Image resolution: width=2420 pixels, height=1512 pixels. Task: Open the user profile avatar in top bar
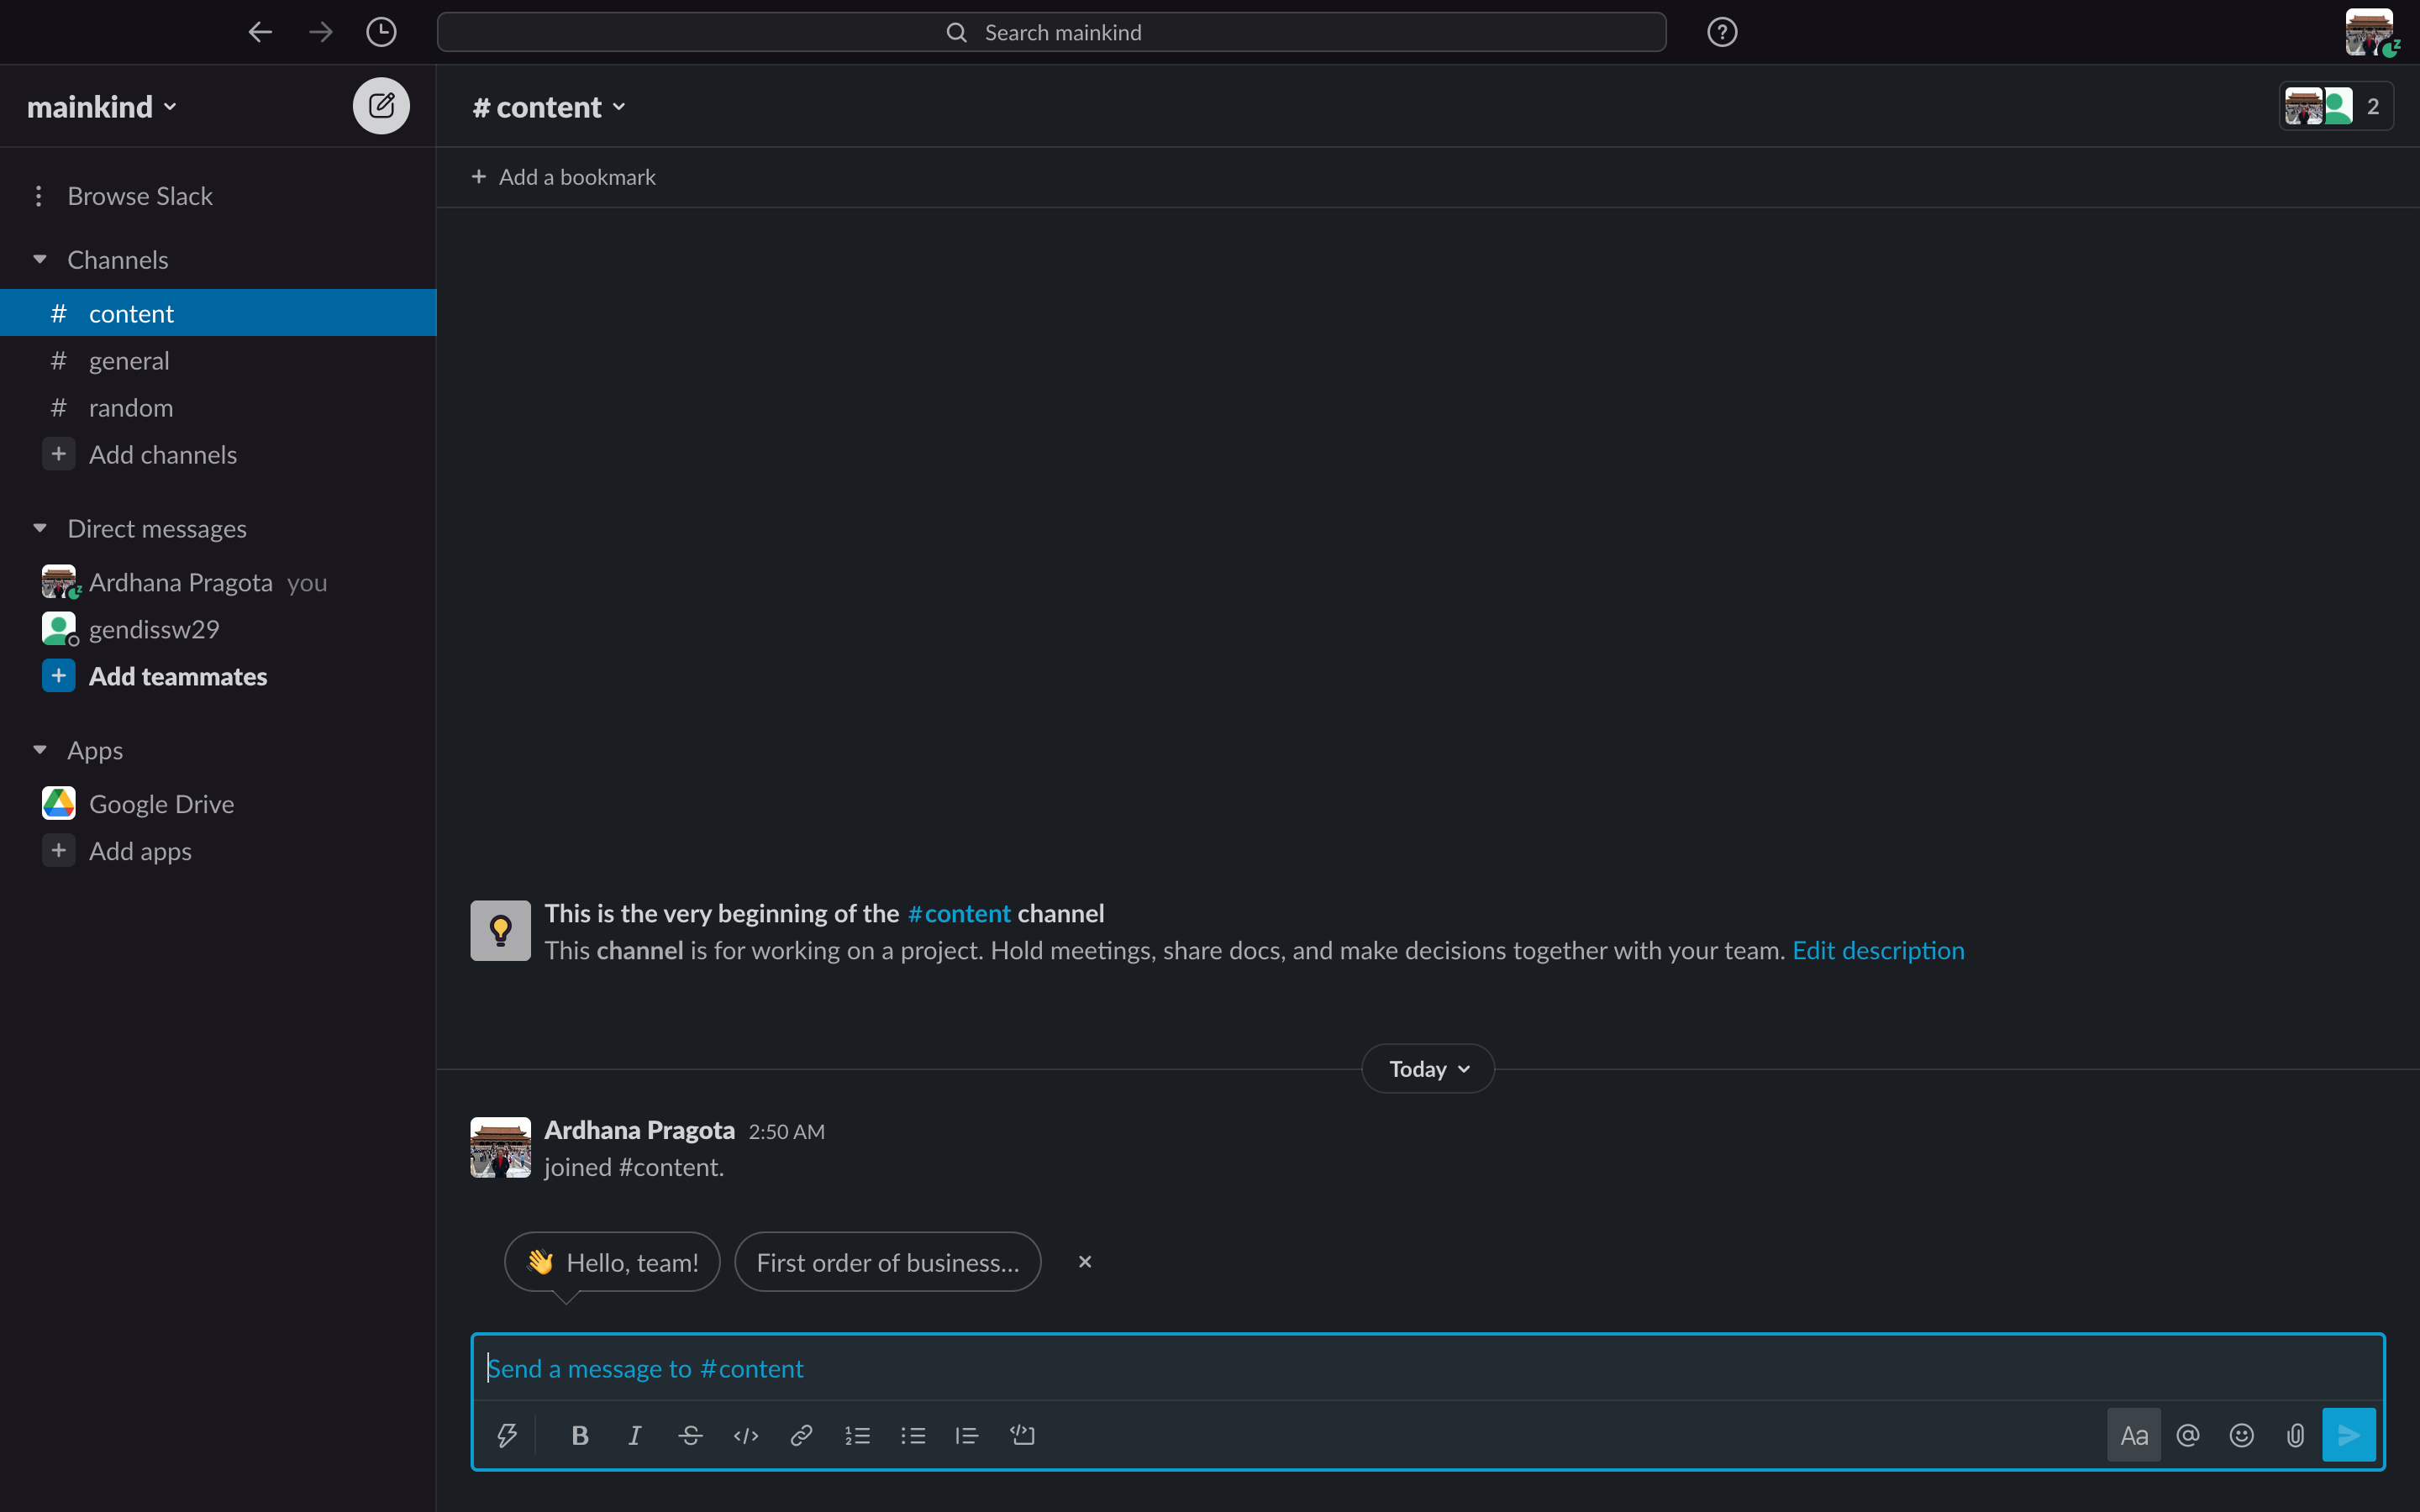[x=2369, y=32]
